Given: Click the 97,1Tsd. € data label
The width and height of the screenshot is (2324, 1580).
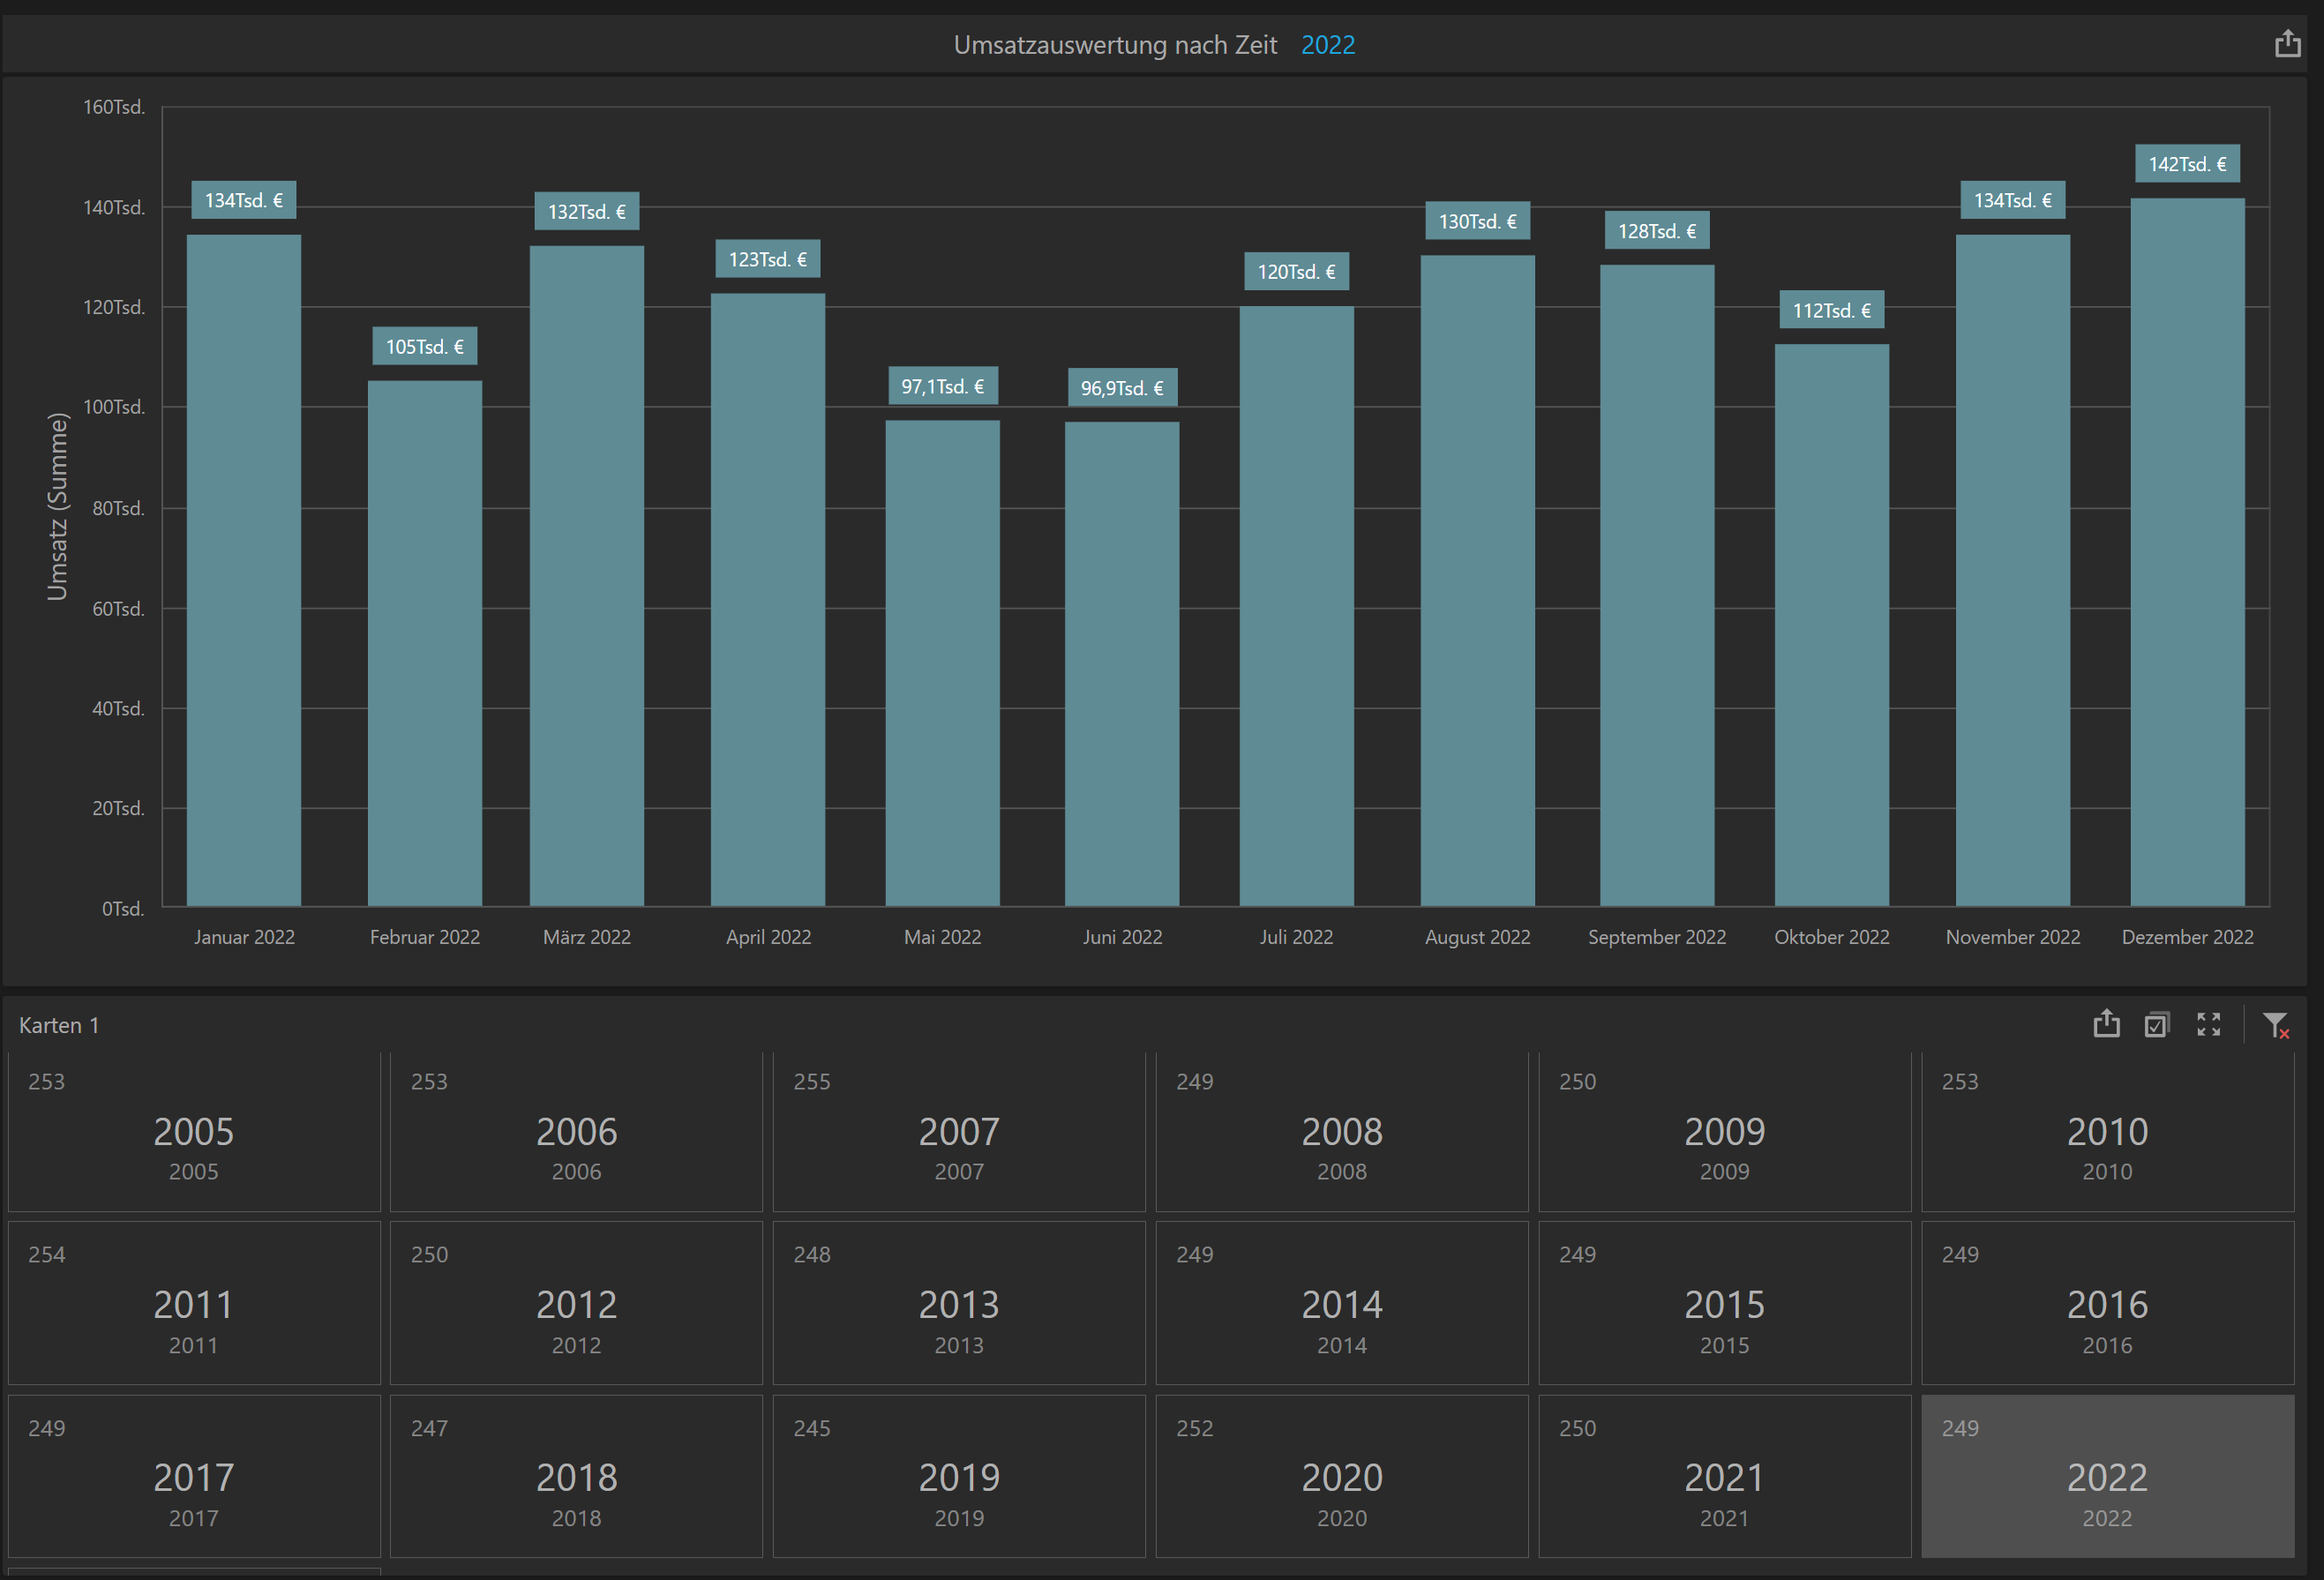Looking at the screenshot, I should [943, 386].
